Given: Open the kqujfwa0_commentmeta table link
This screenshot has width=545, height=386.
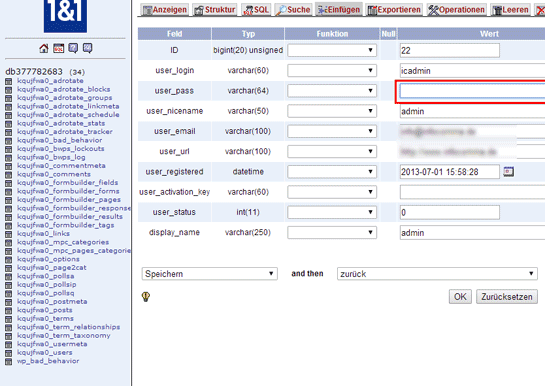Looking at the screenshot, I should coord(61,166).
